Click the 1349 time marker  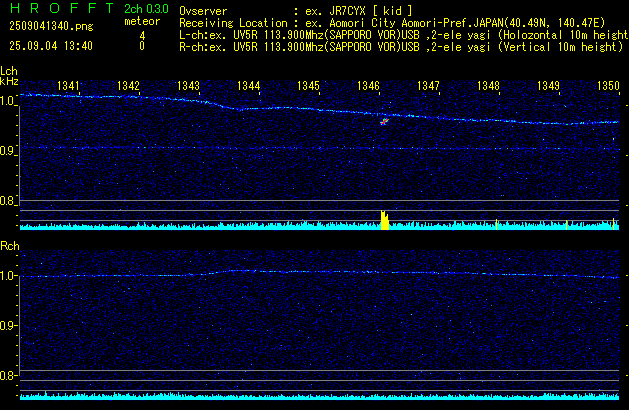(548, 86)
